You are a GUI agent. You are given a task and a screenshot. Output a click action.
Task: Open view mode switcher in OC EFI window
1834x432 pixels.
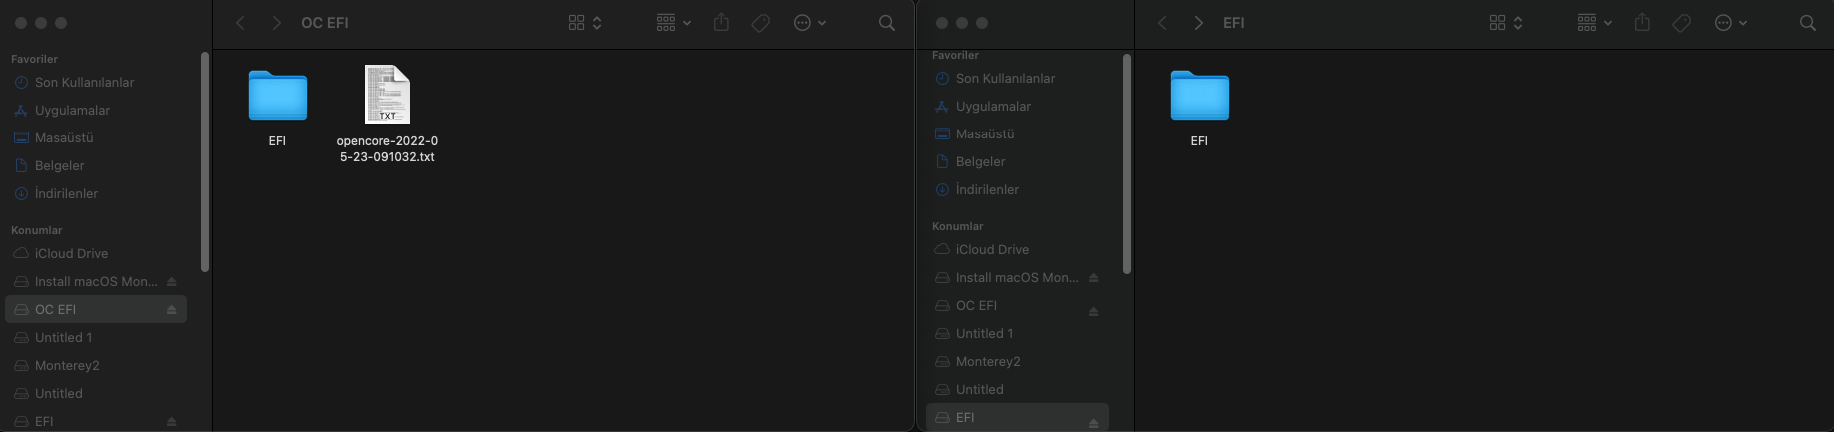[585, 23]
